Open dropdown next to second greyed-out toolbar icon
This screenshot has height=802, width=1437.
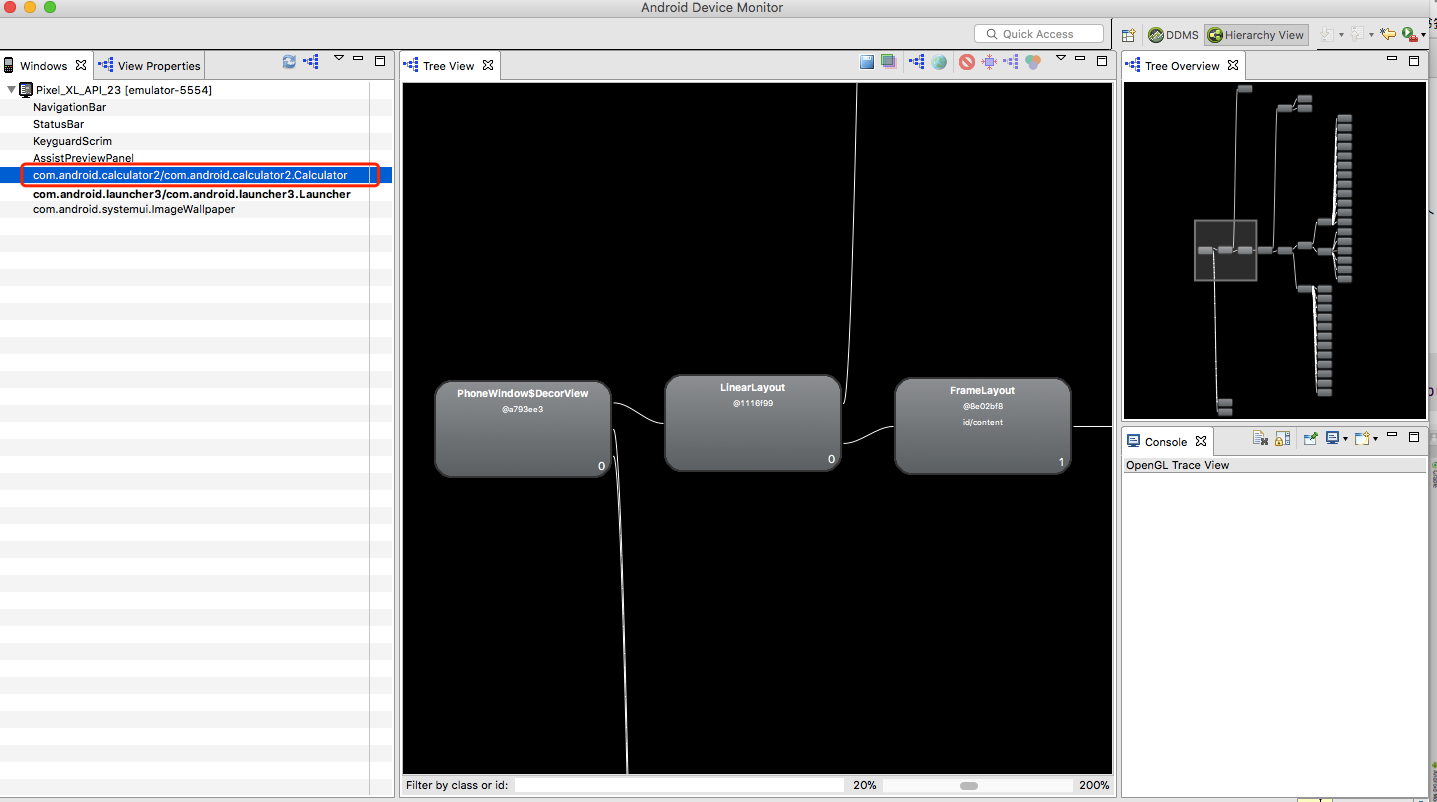pos(1371,36)
